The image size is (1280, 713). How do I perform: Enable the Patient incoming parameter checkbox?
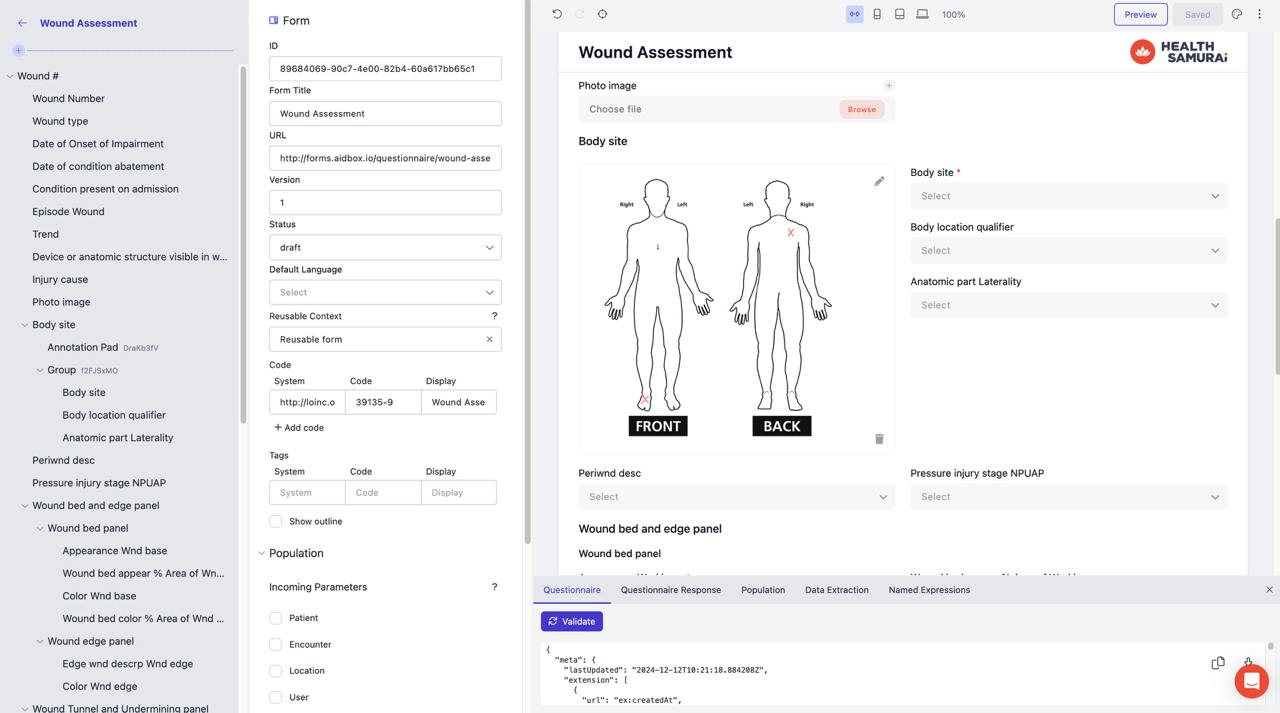(x=276, y=618)
